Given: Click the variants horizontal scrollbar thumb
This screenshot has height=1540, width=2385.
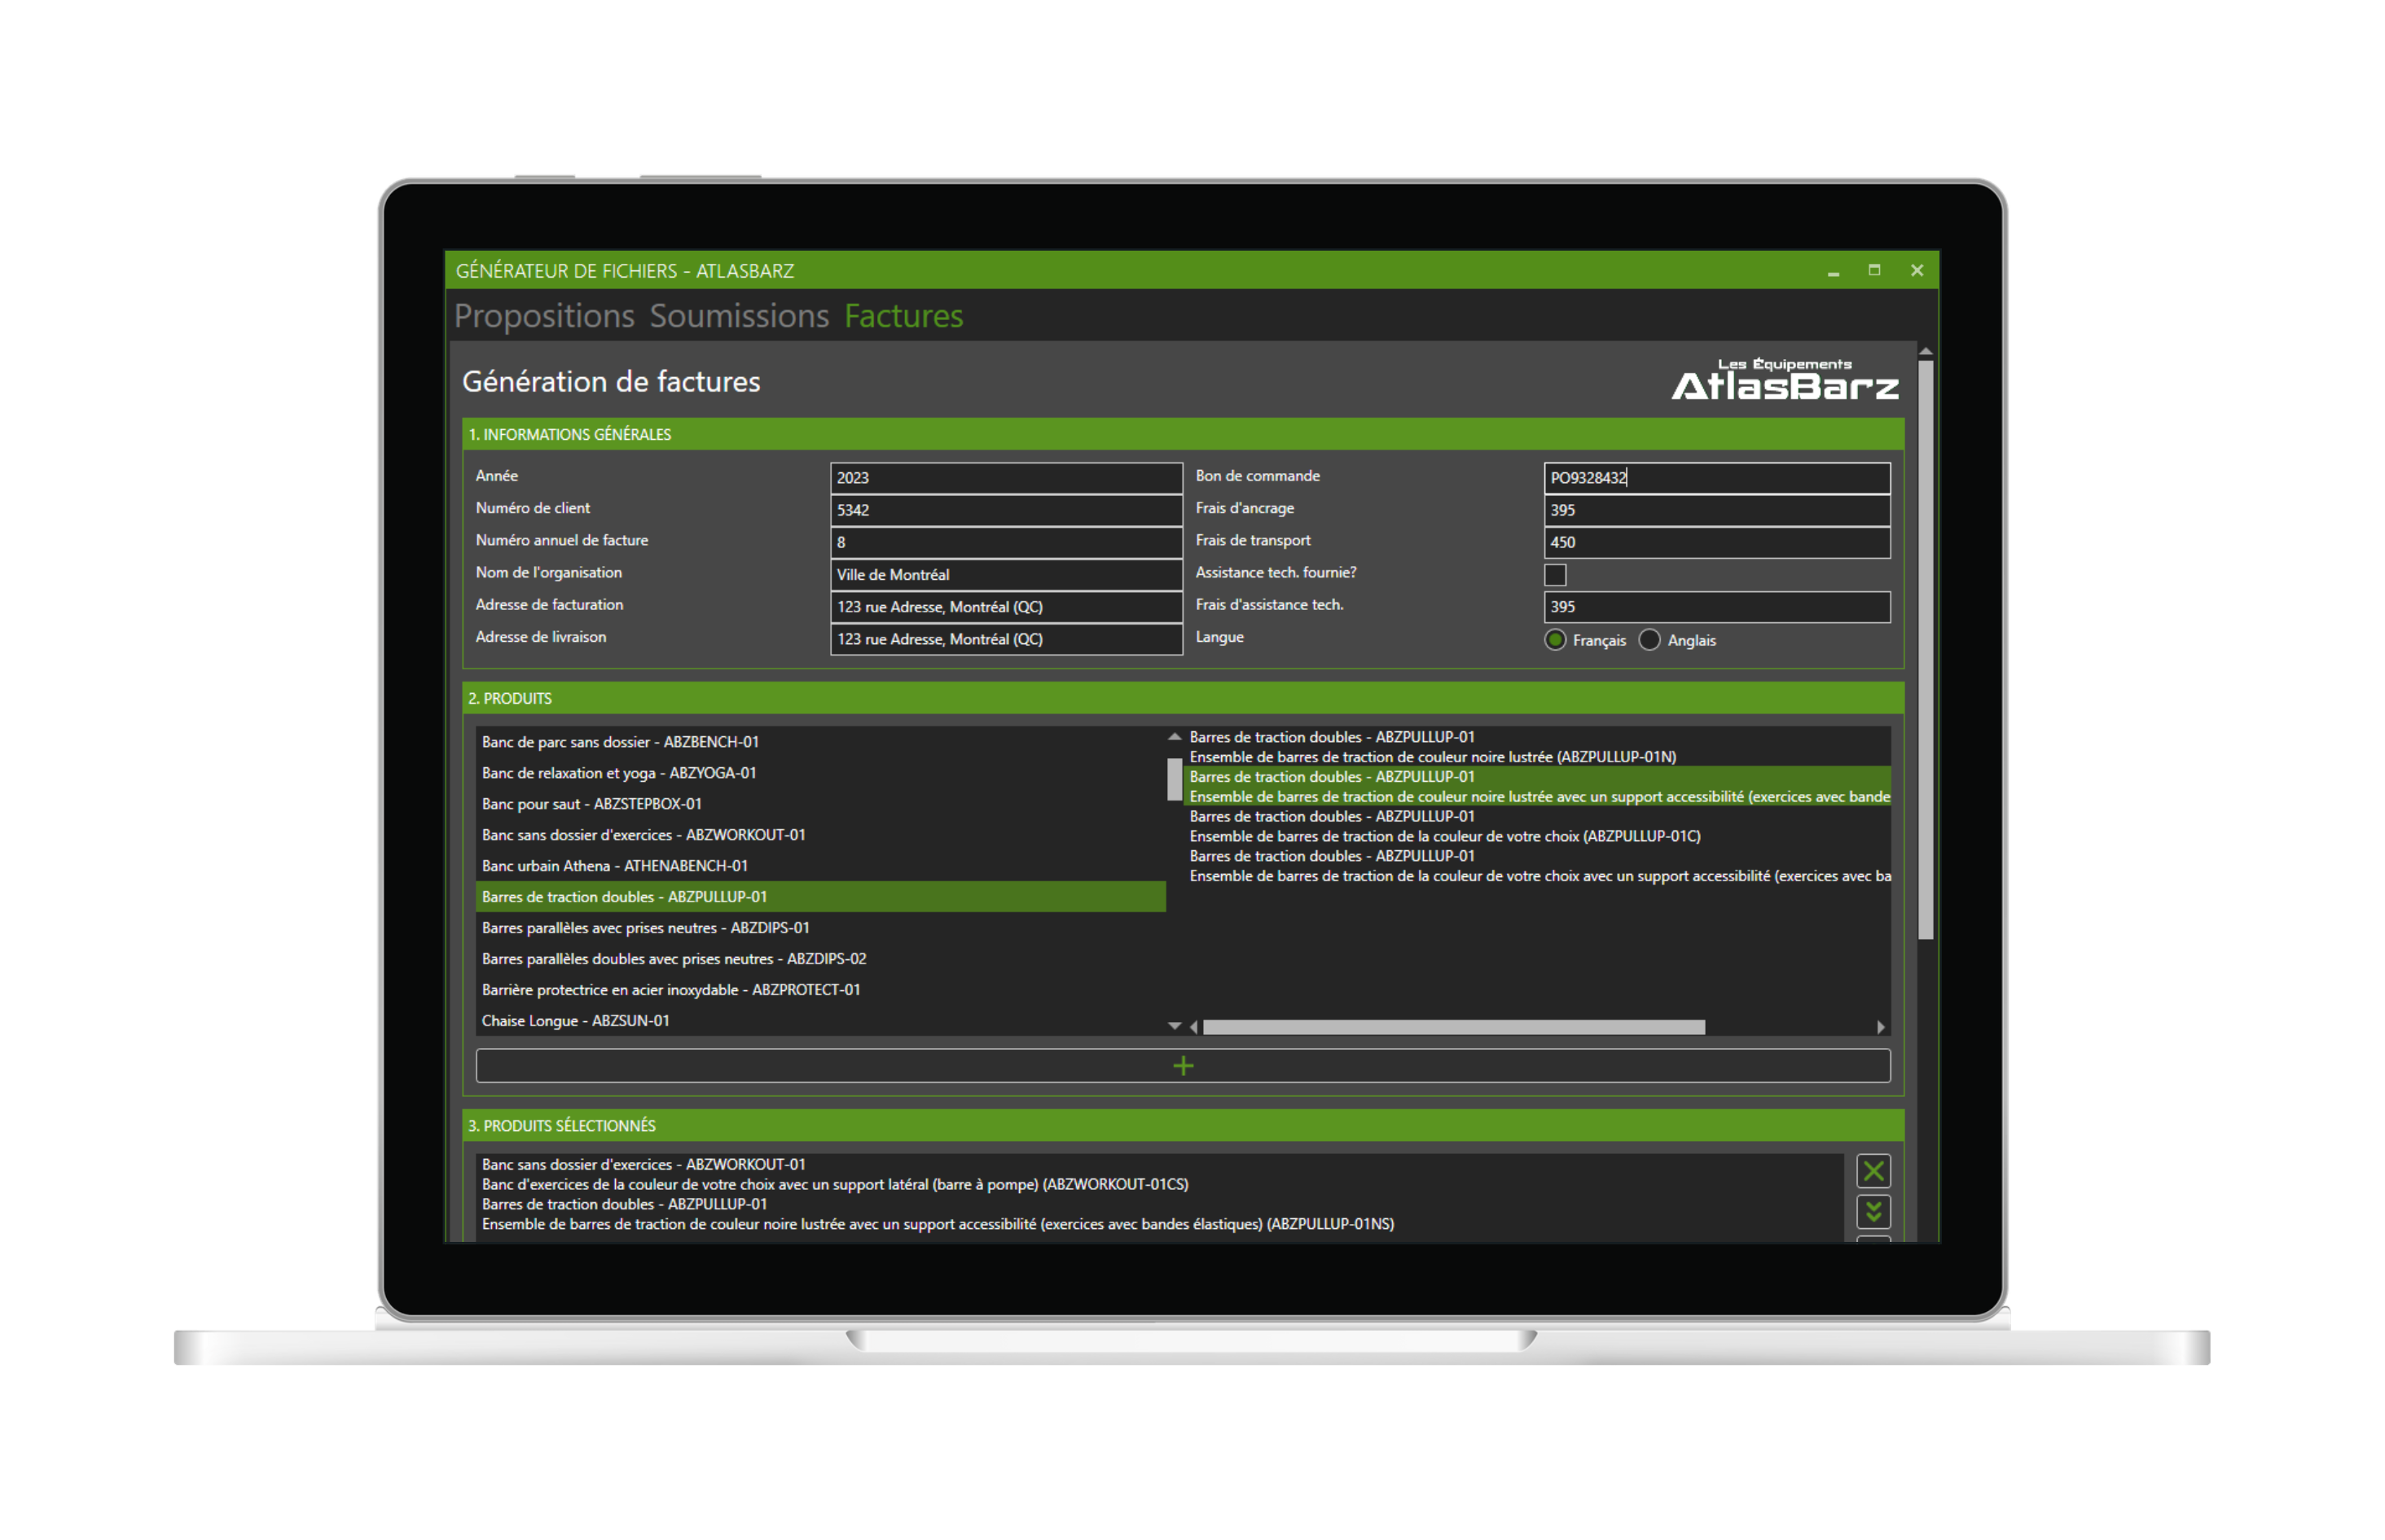Looking at the screenshot, I should 1453,1027.
